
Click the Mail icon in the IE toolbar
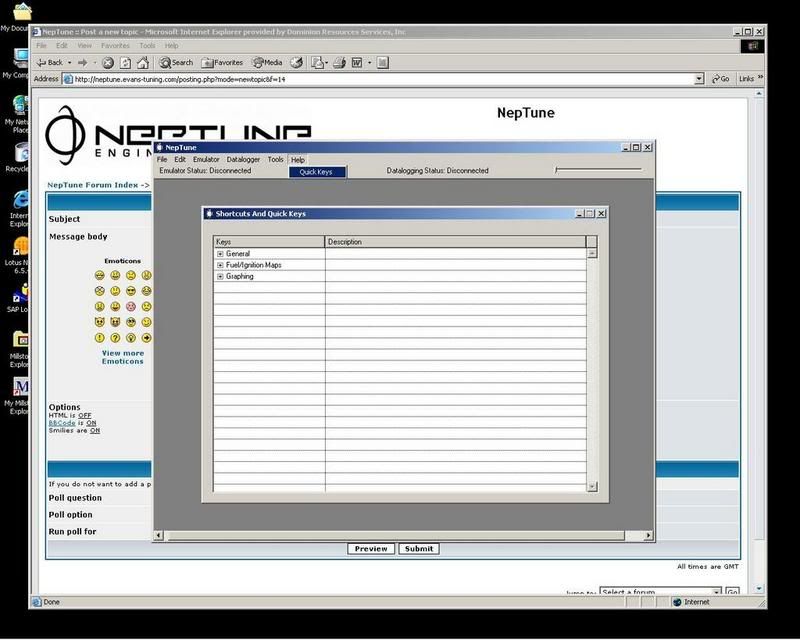(317, 63)
